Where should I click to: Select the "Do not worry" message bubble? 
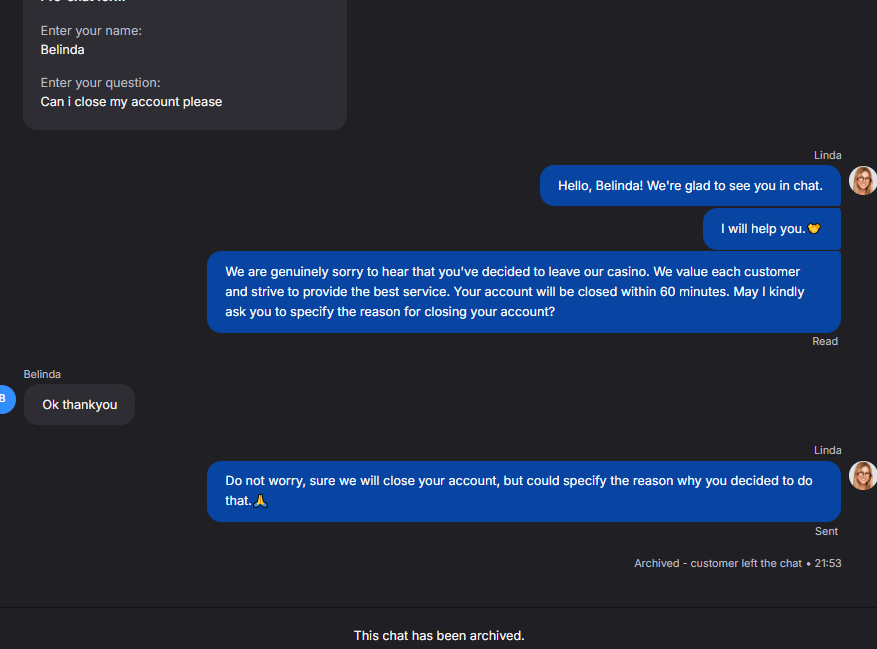523,490
